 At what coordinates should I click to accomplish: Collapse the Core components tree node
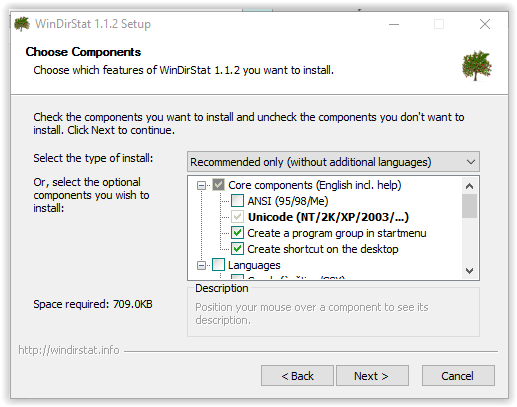[201, 185]
